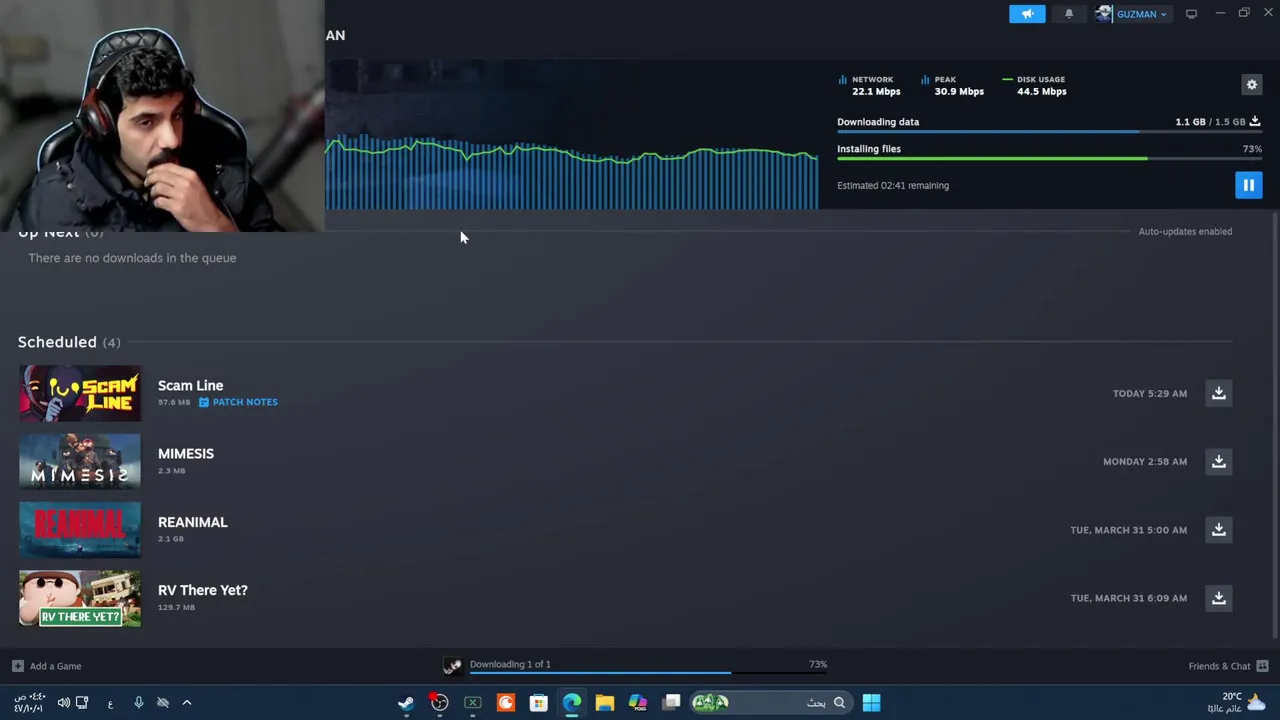Expand the system tray hidden icons chevron
1280x720 pixels.
[186, 702]
